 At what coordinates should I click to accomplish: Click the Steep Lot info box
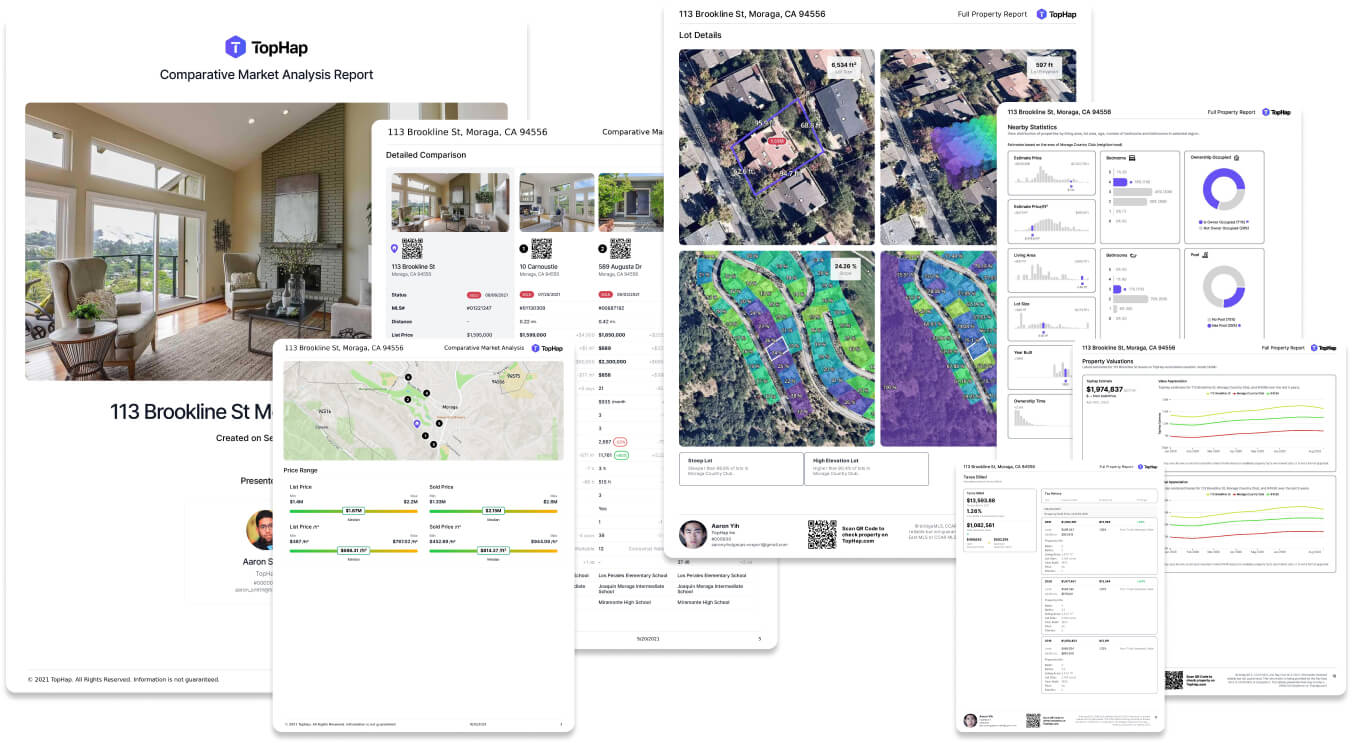[x=741, y=469]
